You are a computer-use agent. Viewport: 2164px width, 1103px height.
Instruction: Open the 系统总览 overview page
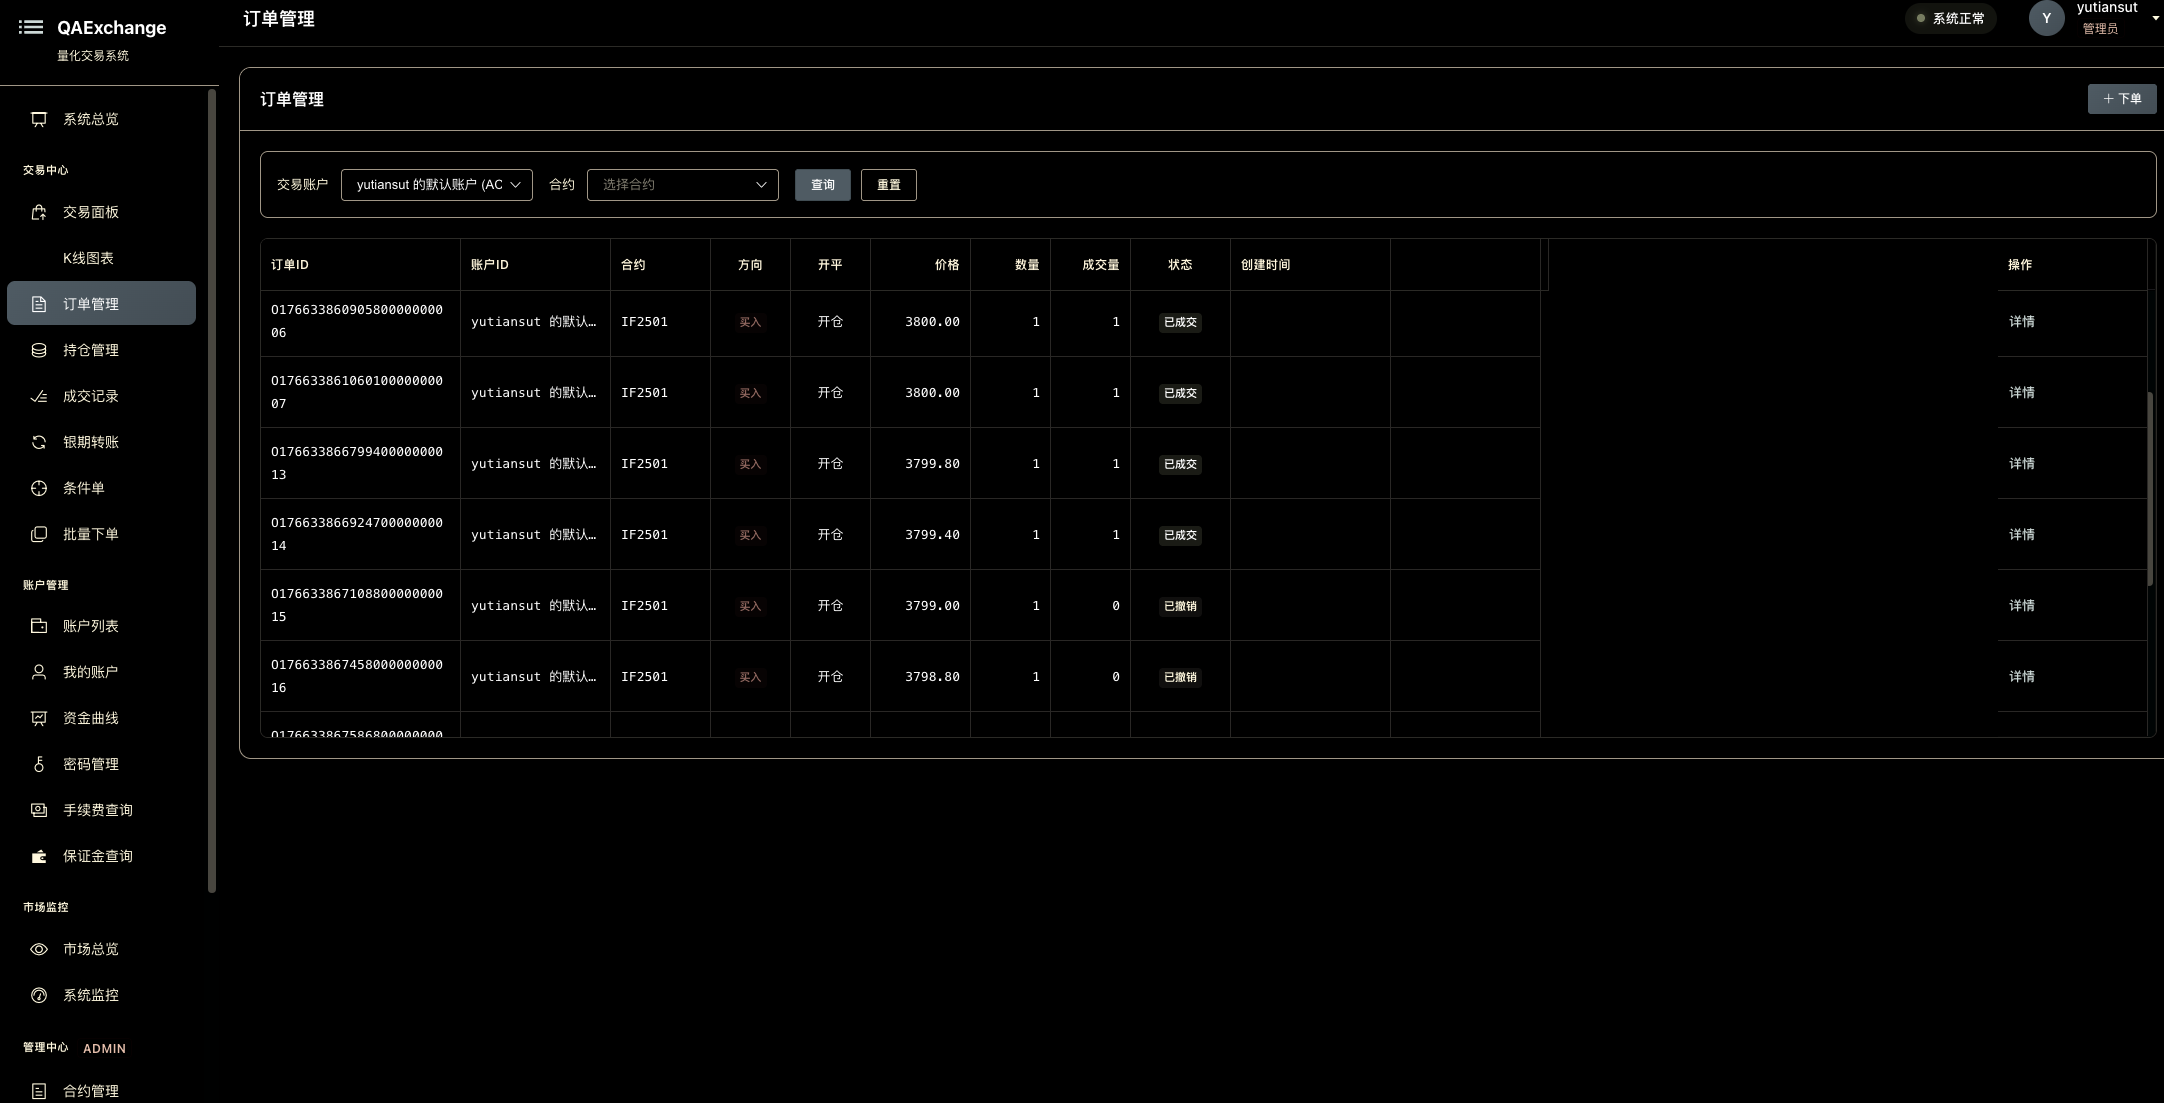90,119
